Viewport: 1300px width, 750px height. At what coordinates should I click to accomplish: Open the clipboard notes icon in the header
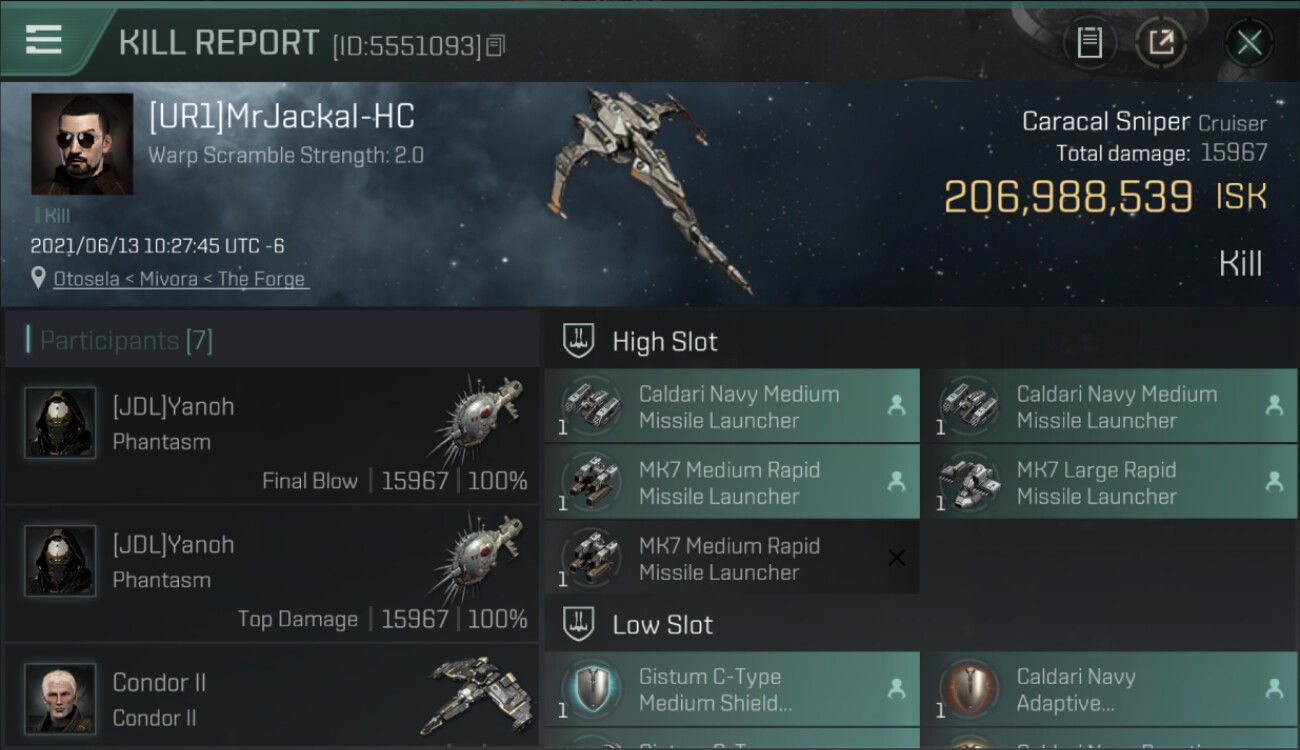[x=1089, y=43]
